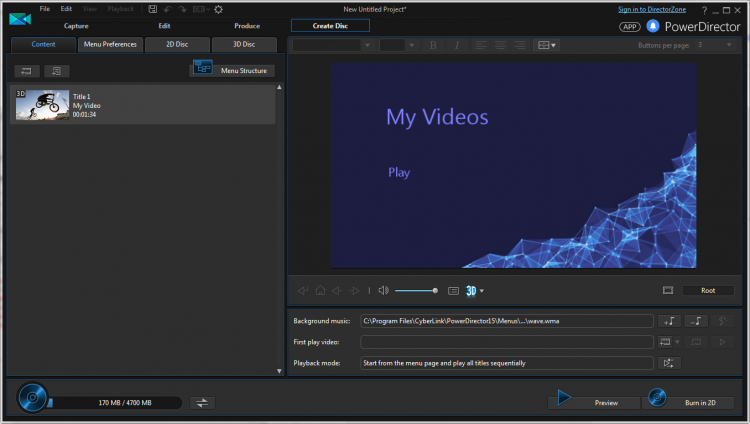Click the notification bell icon
Viewport: 750px width, 424px height.
tap(653, 26)
